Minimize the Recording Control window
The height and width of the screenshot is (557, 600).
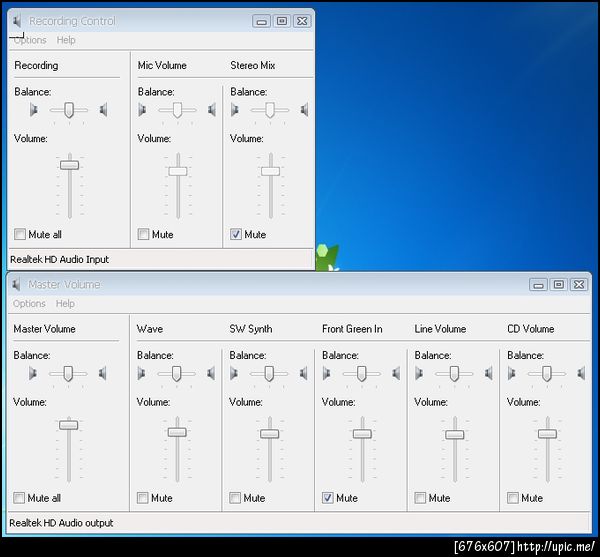(261, 21)
